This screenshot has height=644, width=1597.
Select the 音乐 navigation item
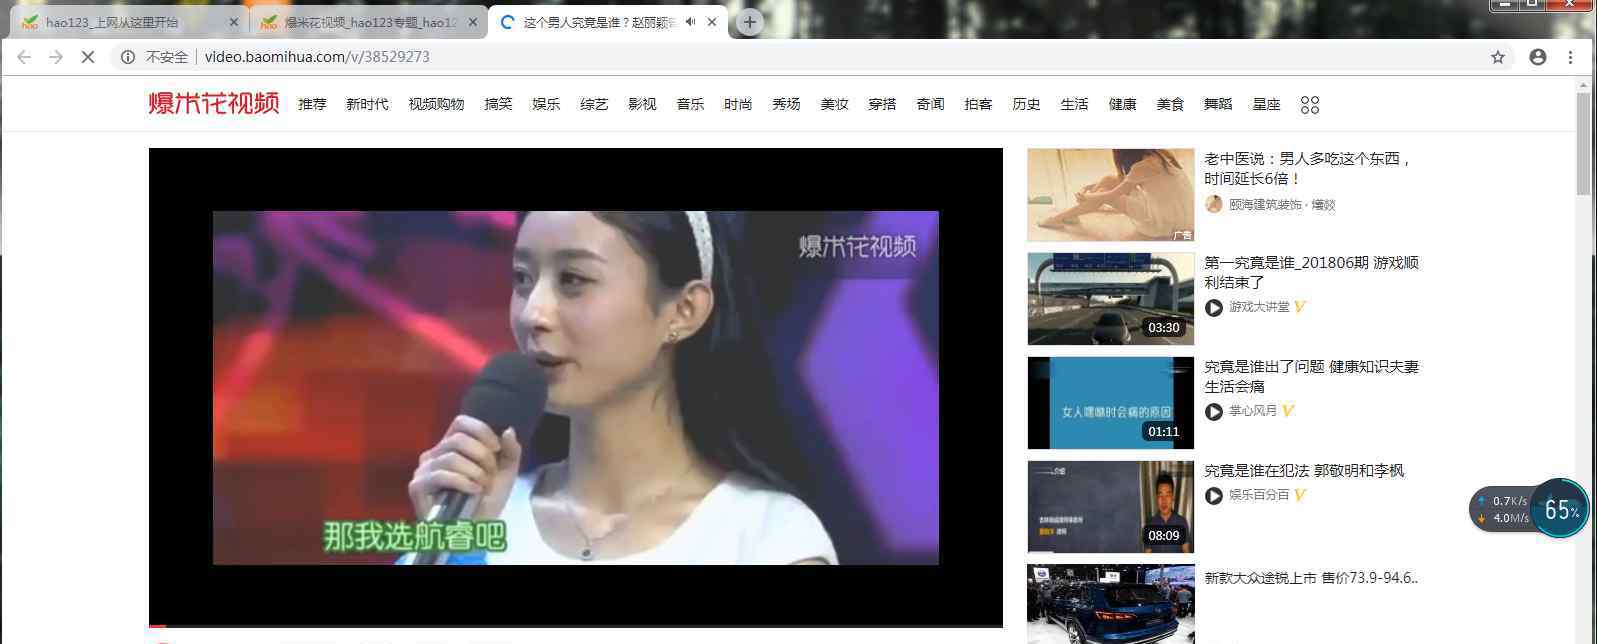coord(690,104)
